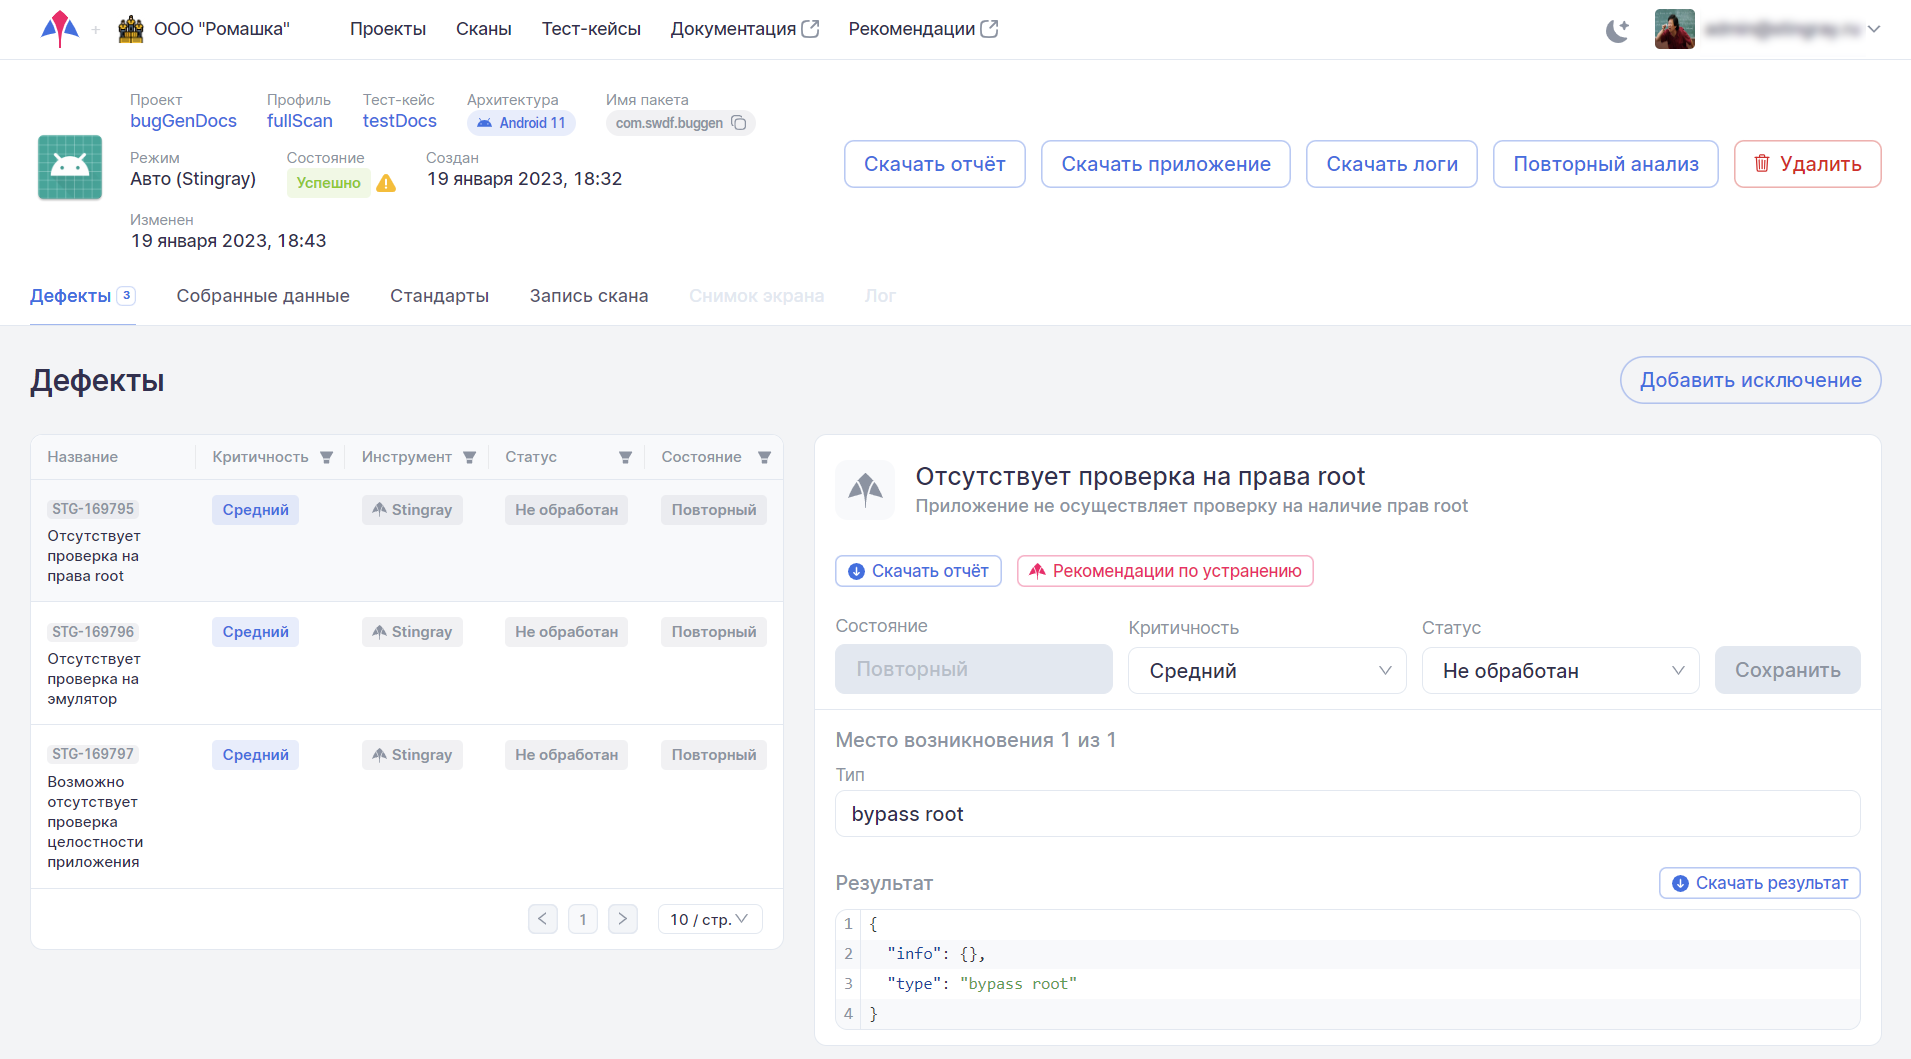Switch to Собранные данные tab
This screenshot has width=1911, height=1059.
coord(263,296)
